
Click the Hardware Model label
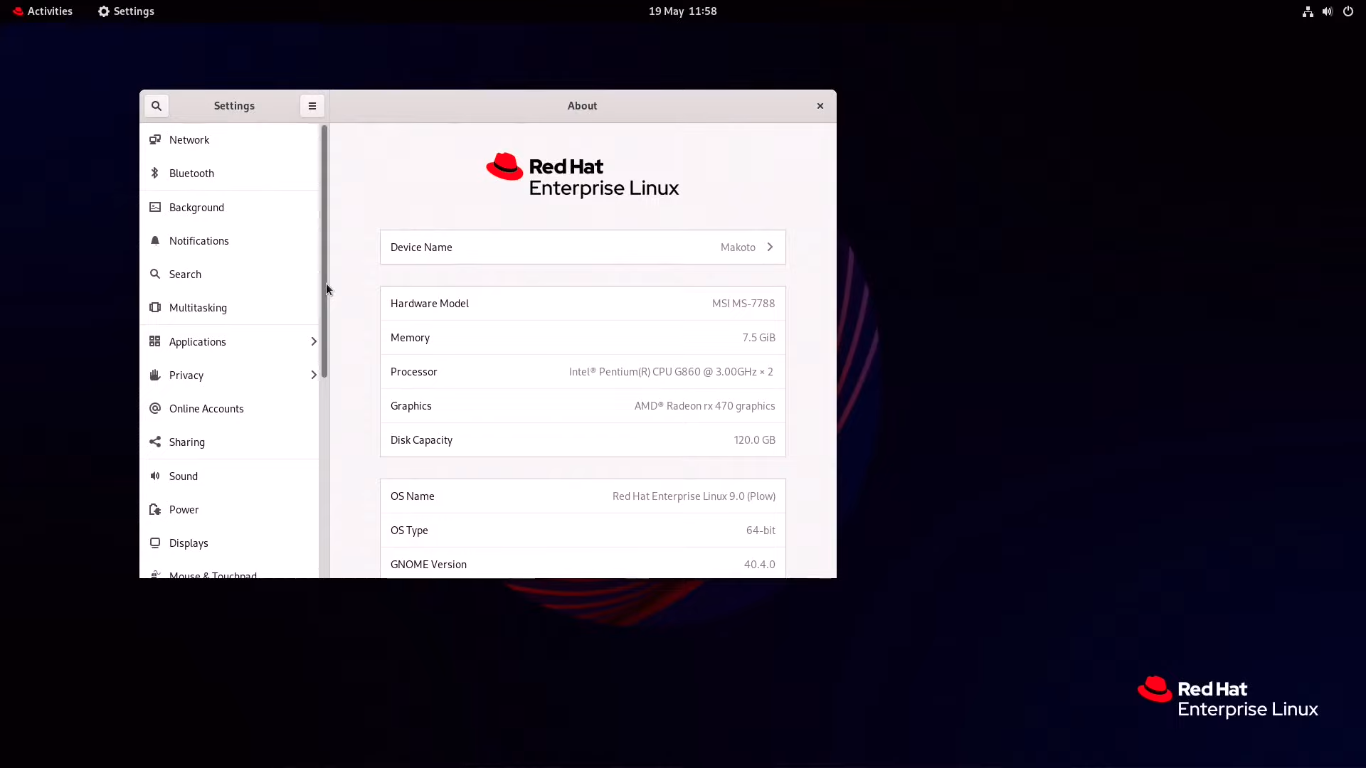point(430,303)
